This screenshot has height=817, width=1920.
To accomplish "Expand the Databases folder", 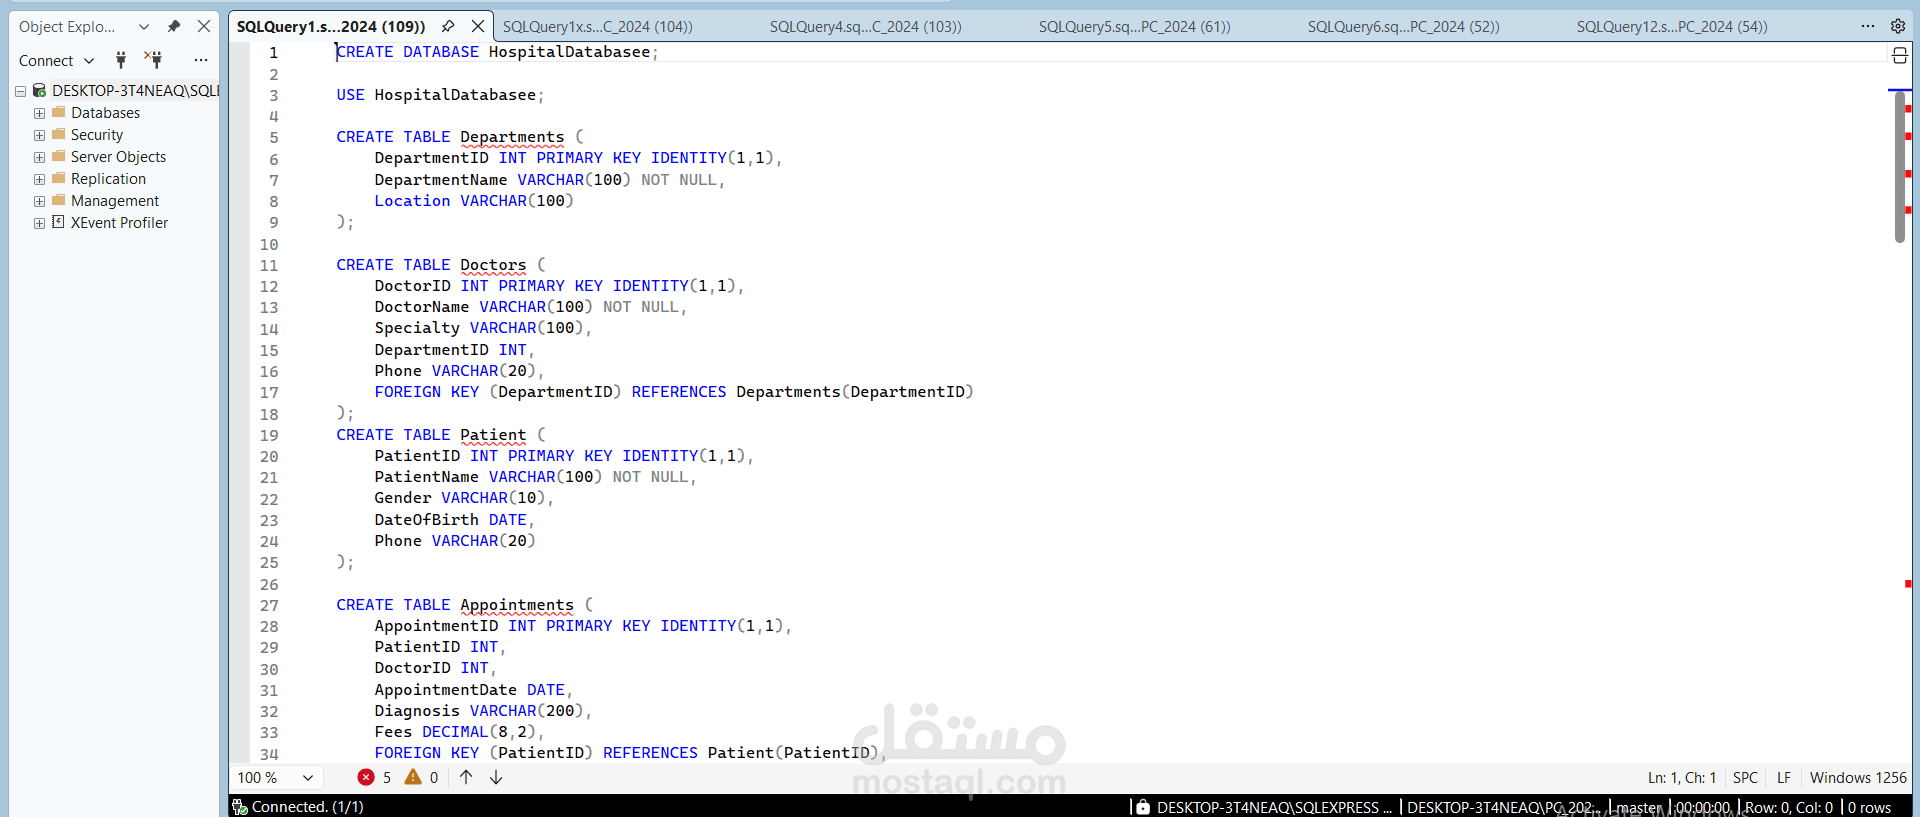I will [x=39, y=113].
